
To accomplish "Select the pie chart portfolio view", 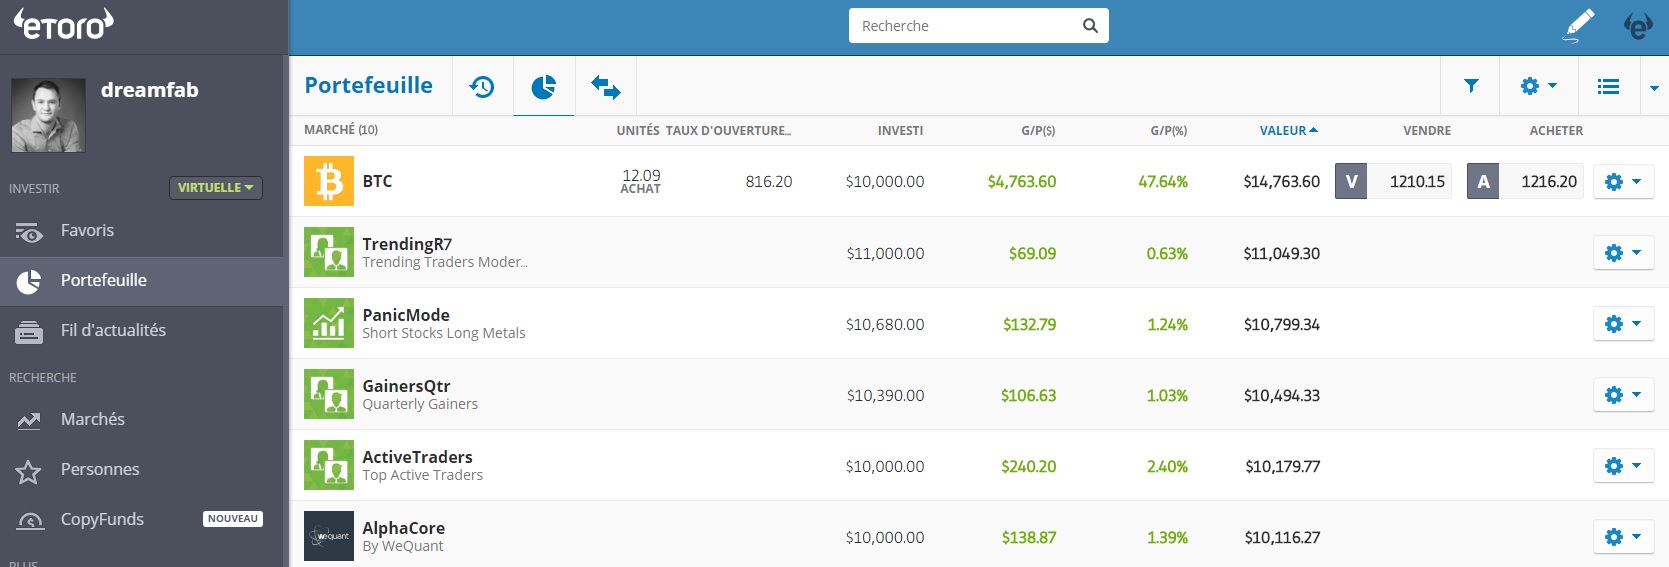I will click(543, 87).
